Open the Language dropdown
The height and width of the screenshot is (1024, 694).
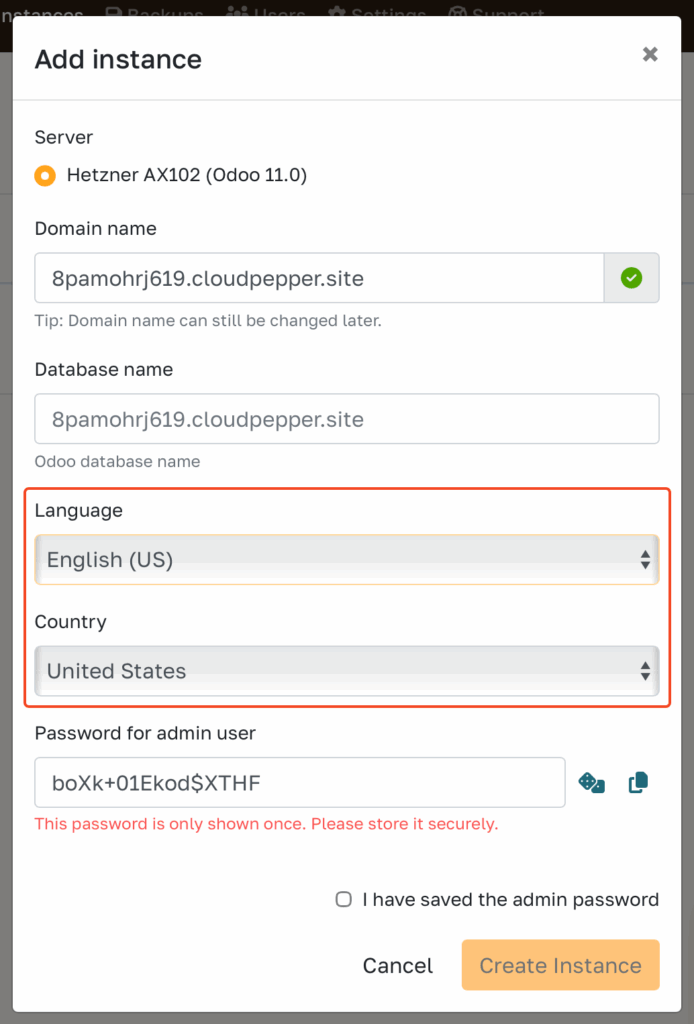click(x=347, y=559)
